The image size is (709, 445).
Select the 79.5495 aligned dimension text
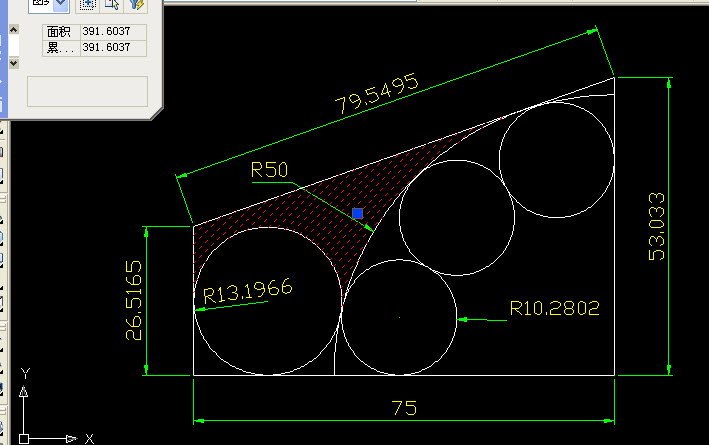(x=377, y=94)
